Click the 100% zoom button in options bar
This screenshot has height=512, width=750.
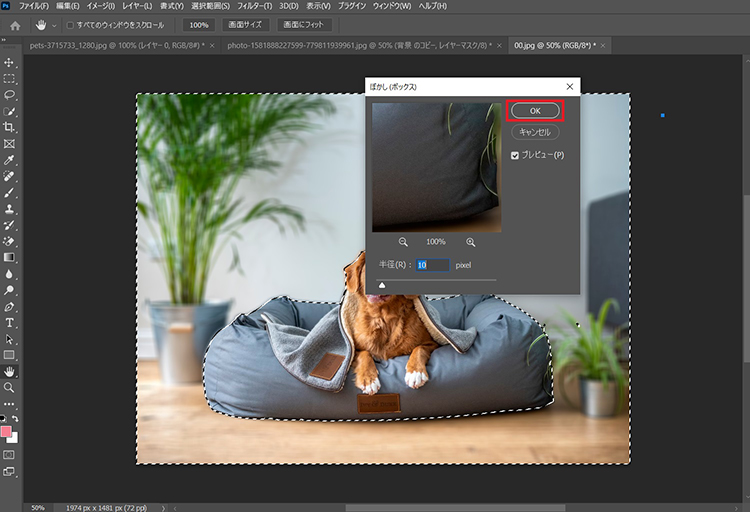tap(199, 25)
